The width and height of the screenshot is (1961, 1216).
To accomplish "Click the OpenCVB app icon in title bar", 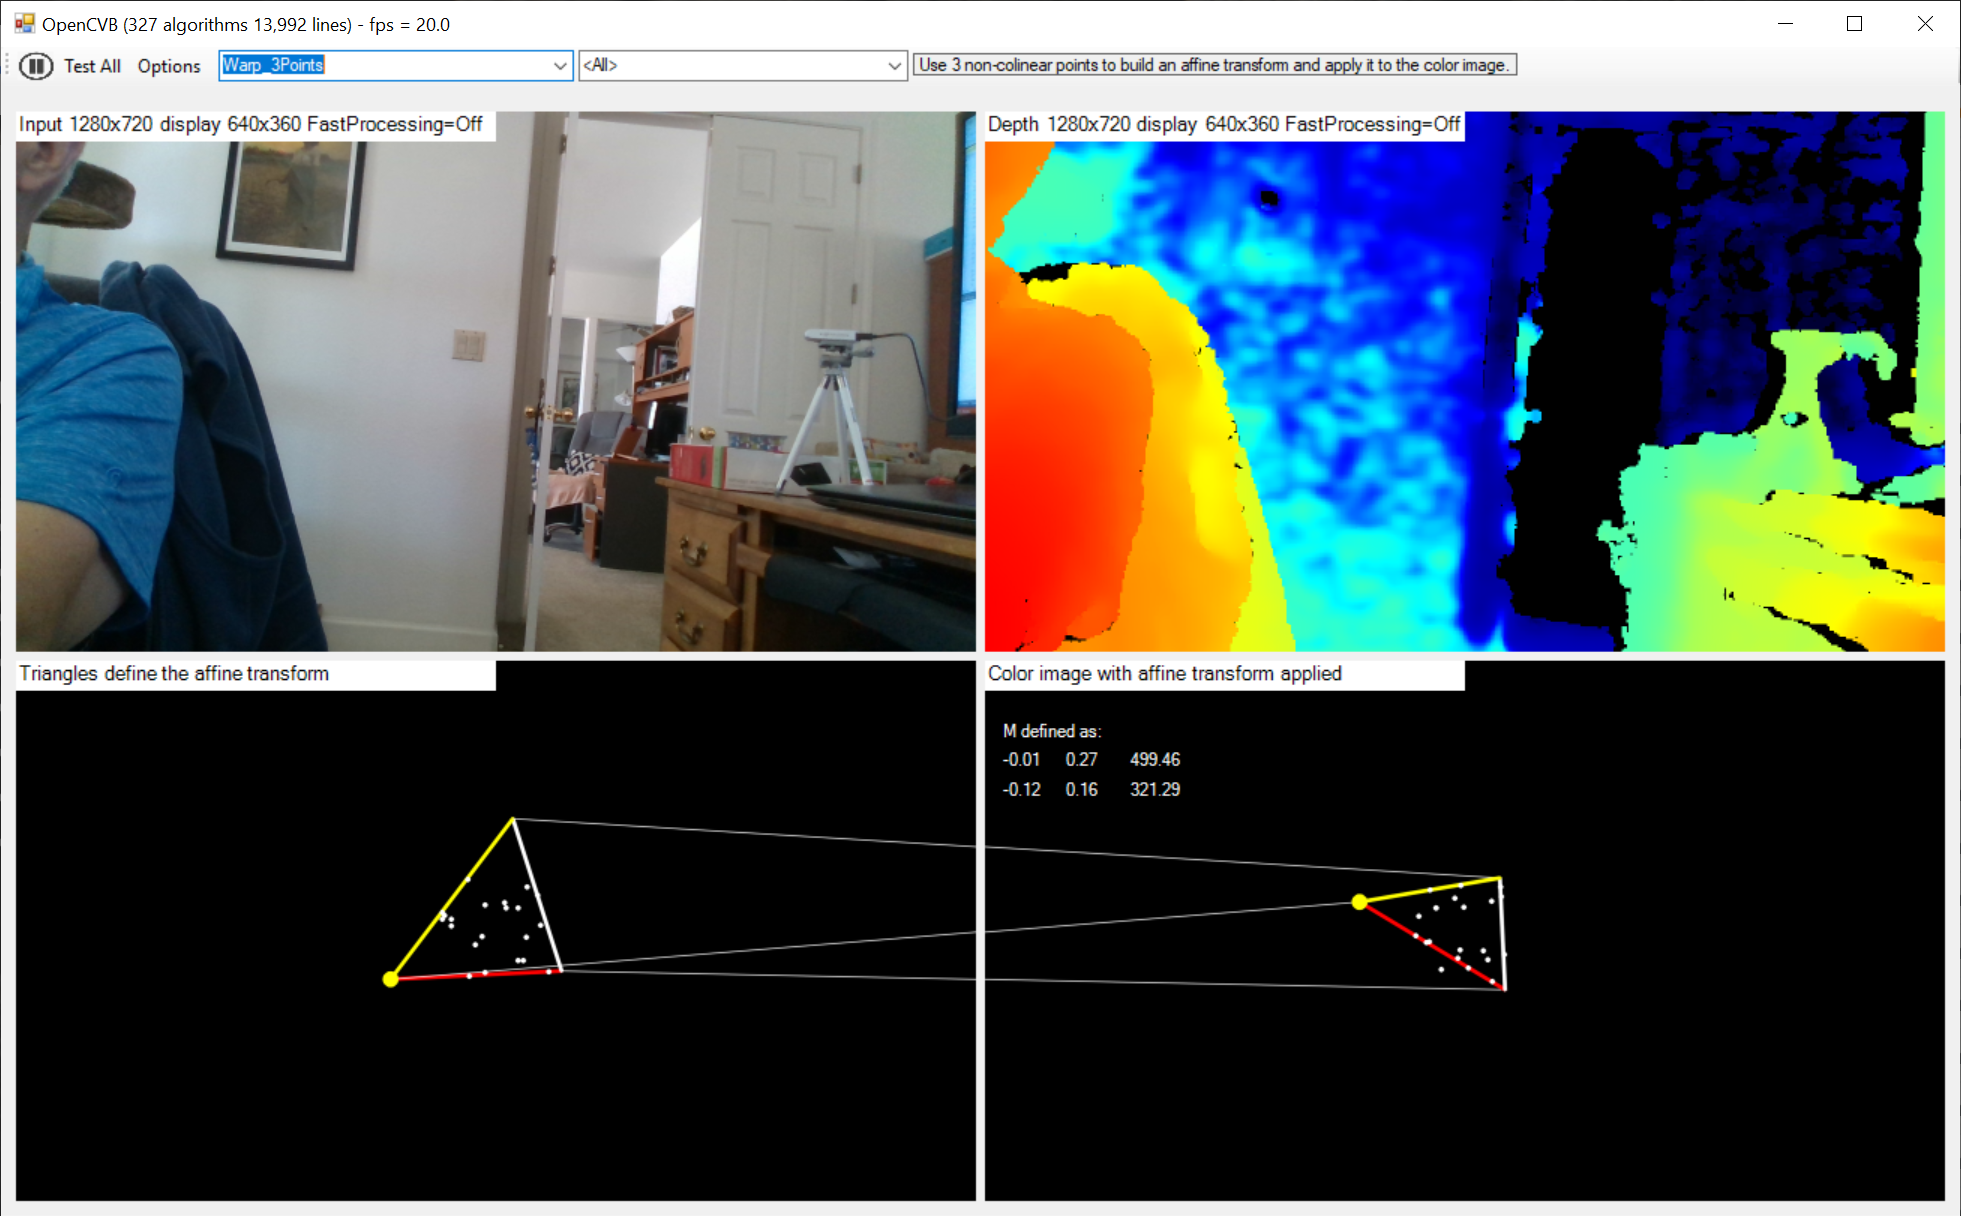I will pyautogui.click(x=24, y=24).
